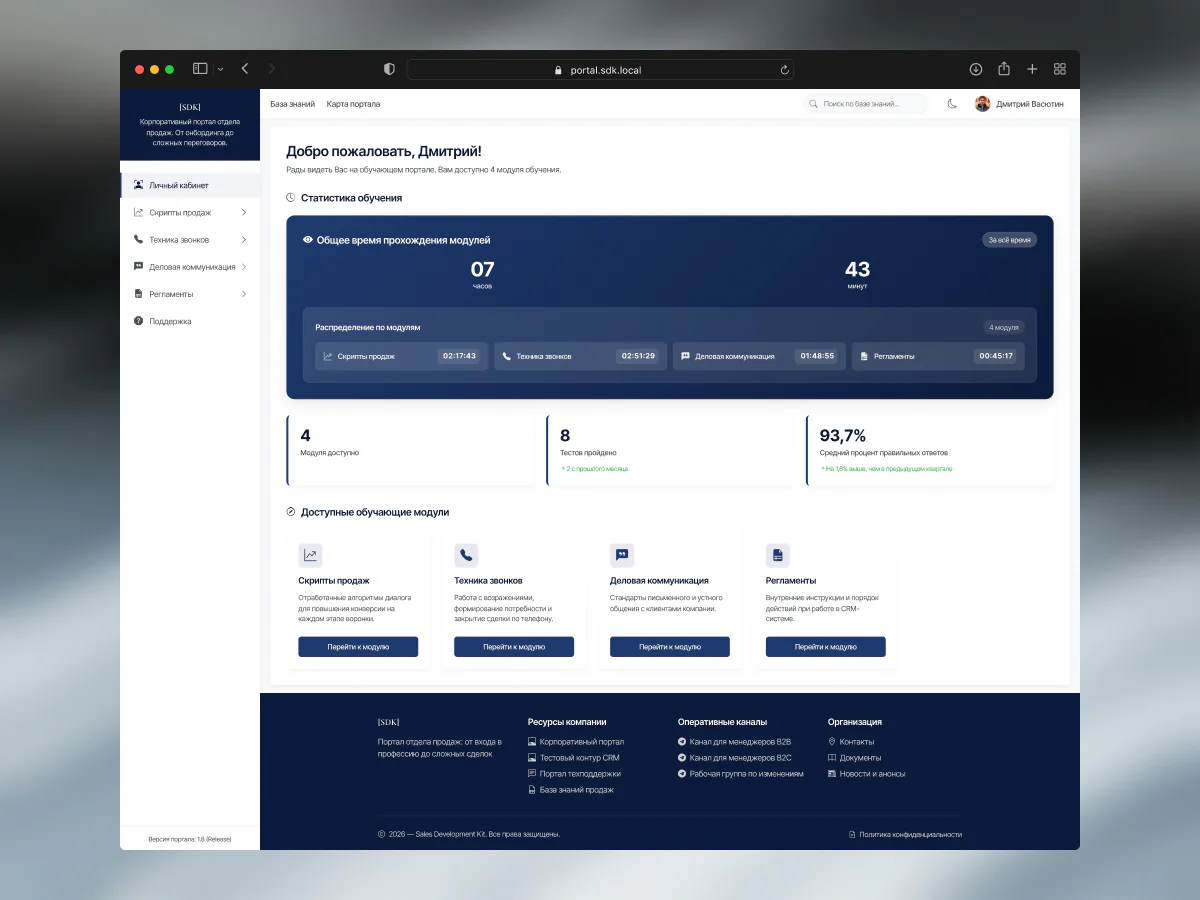The height and width of the screenshot is (900, 1200).
Task: Show the Safari tab overview grid
Action: 1060,69
